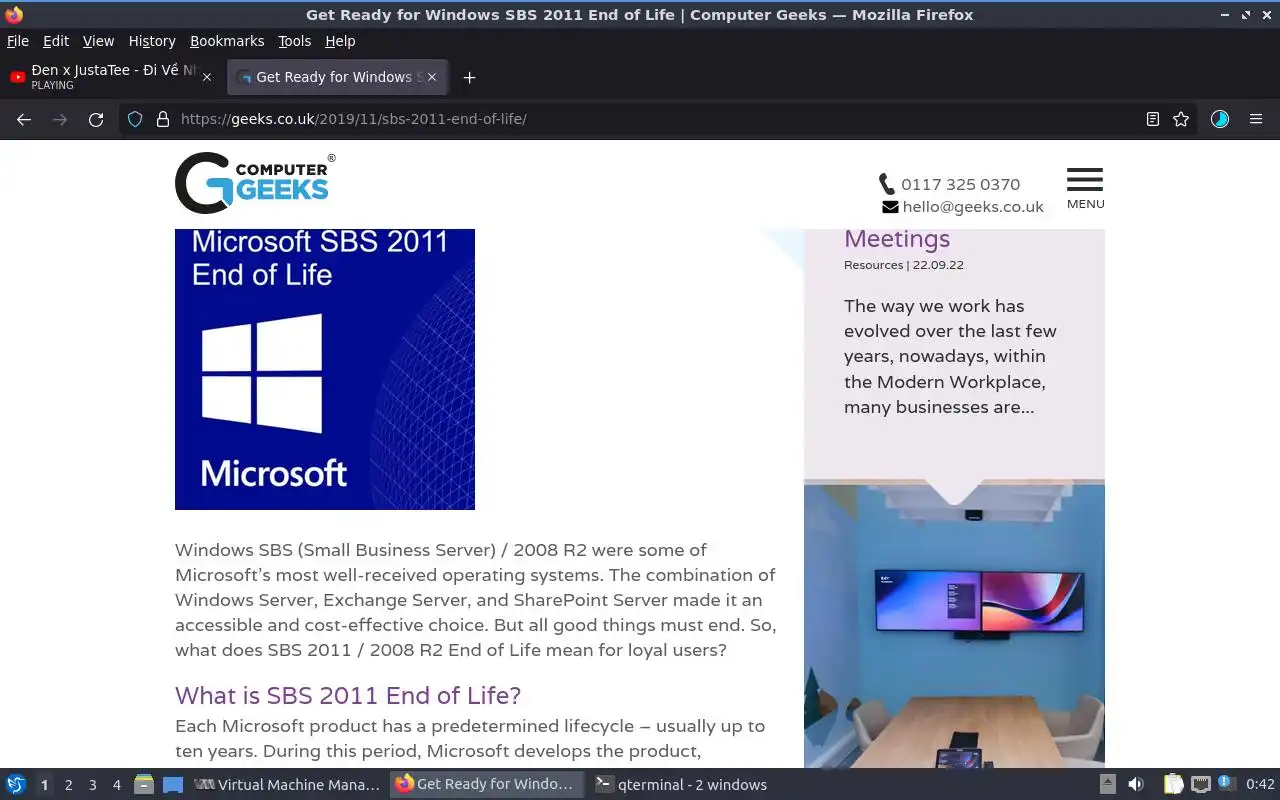The height and width of the screenshot is (800, 1280).
Task: Click the phone icon beside 0117 number
Action: [x=886, y=184]
